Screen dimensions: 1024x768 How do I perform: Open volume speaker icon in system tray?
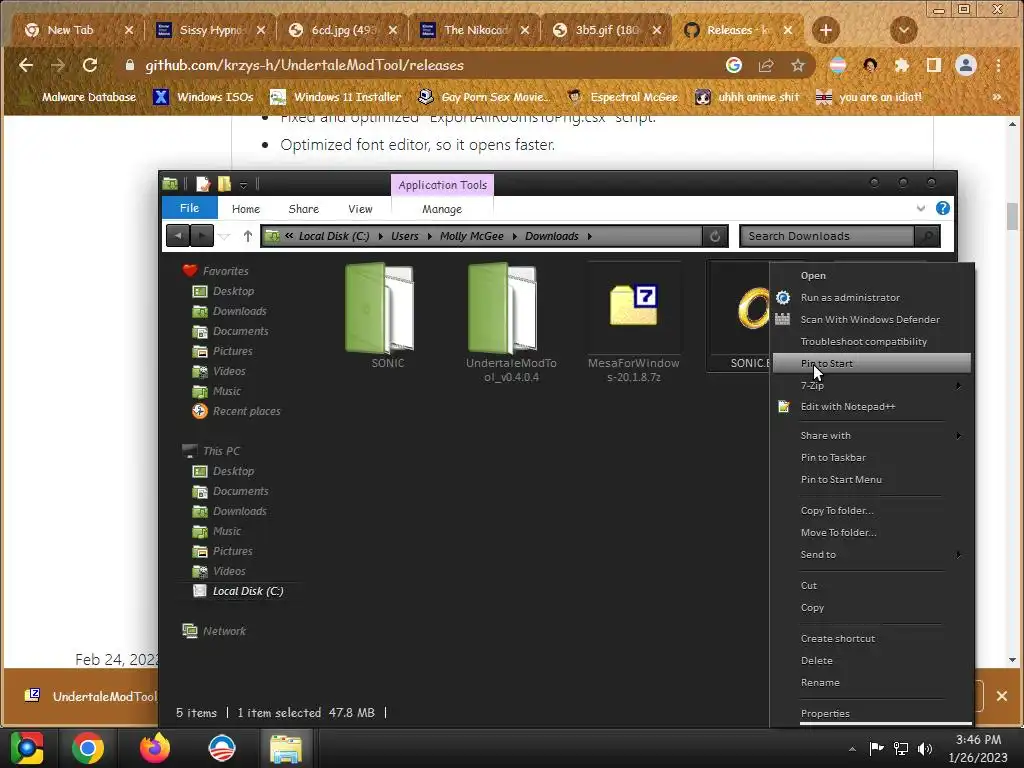(925, 748)
